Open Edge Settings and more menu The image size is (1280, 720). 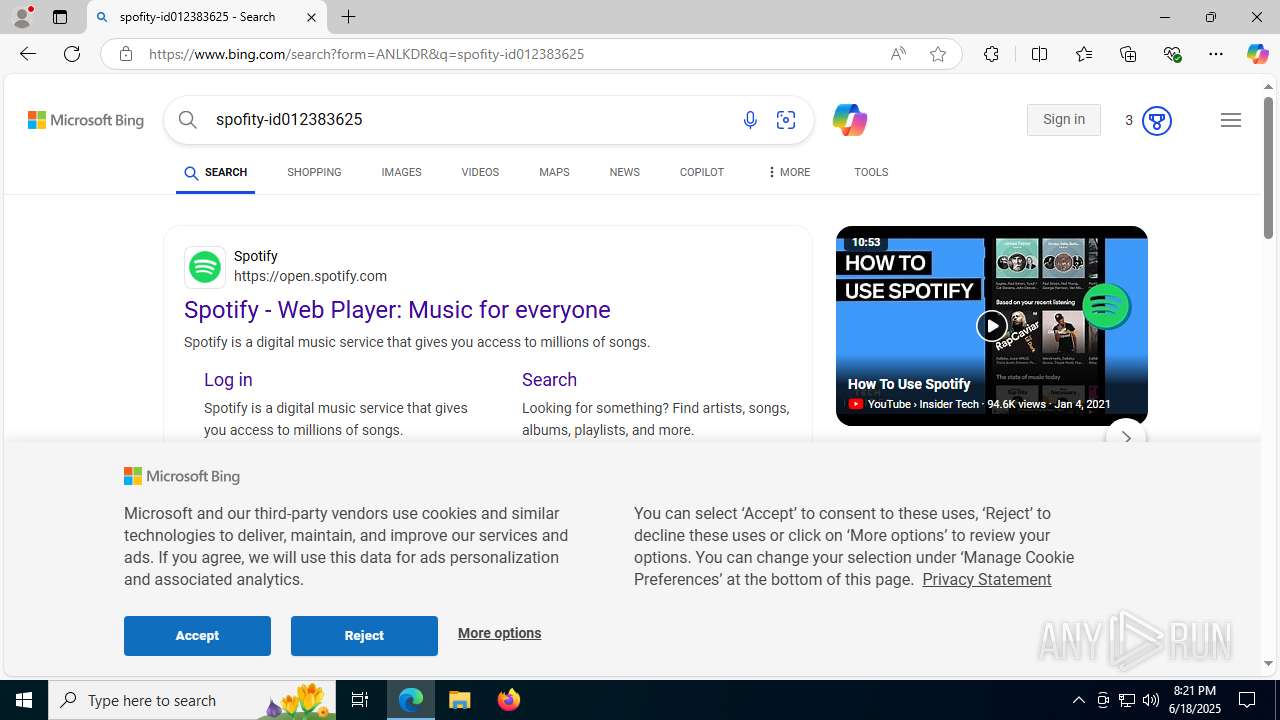1216,54
